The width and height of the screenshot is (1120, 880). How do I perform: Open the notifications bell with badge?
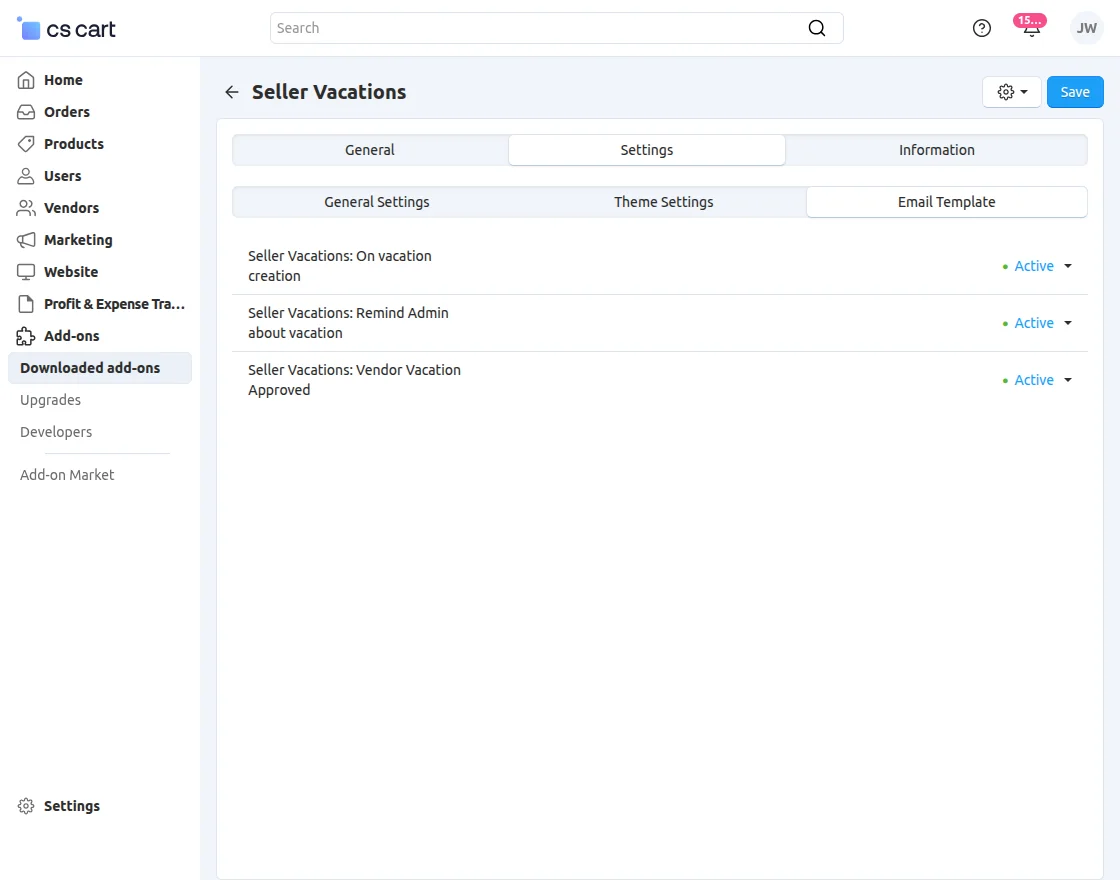click(1030, 28)
